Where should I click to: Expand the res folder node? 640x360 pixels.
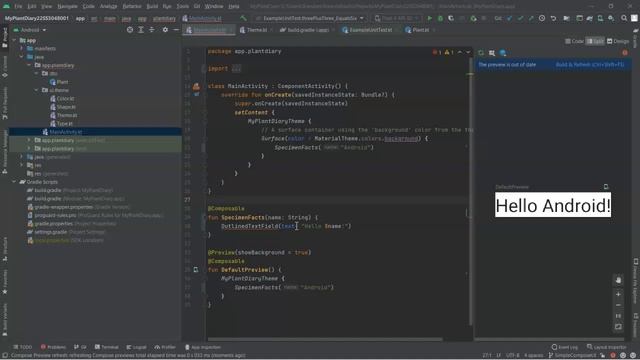click(22, 165)
